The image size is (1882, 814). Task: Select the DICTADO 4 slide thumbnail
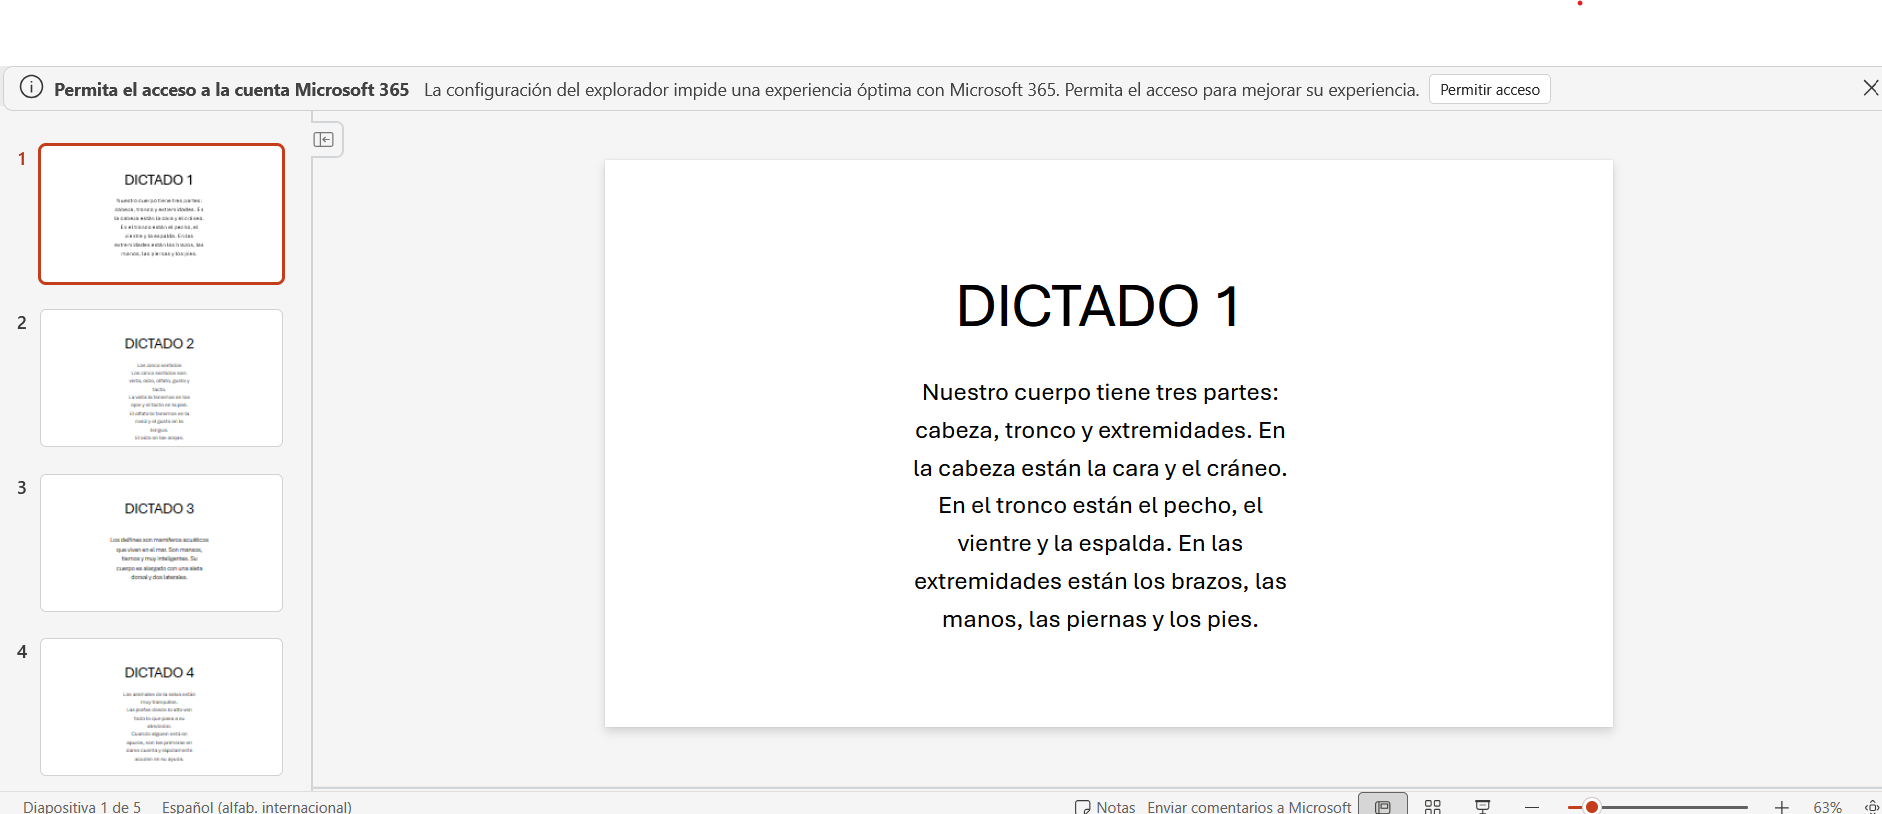coord(162,707)
